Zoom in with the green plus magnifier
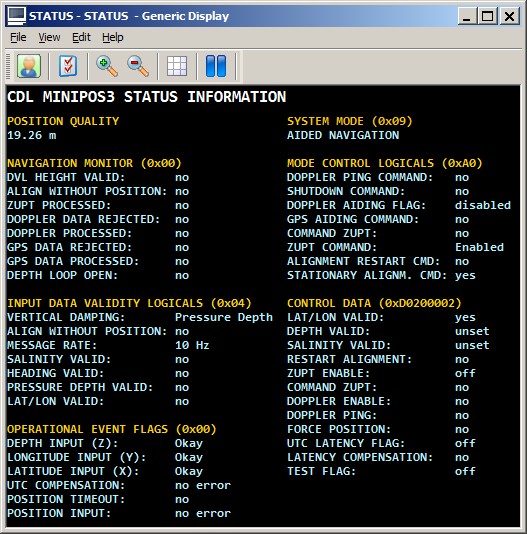This screenshot has width=527, height=534. click(107, 66)
